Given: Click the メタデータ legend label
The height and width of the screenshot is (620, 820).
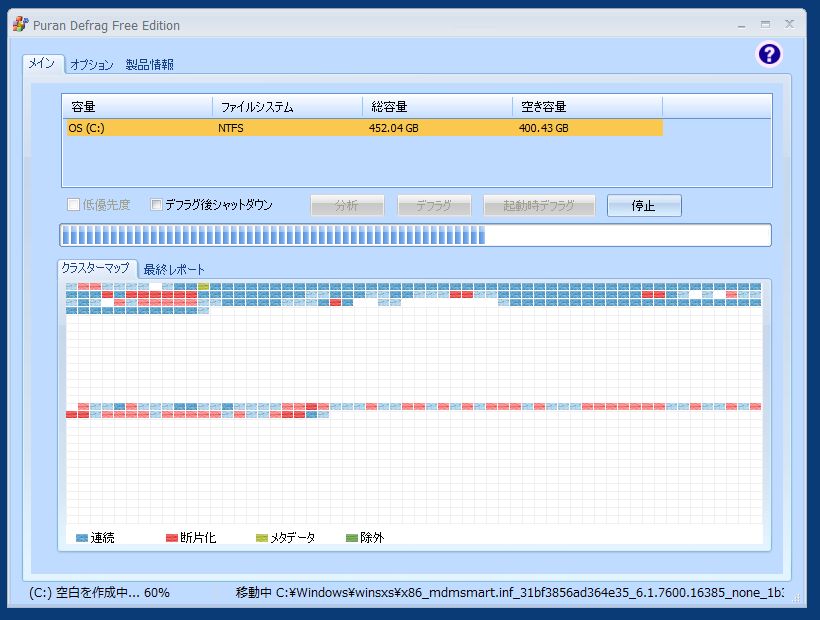Looking at the screenshot, I should [293, 538].
